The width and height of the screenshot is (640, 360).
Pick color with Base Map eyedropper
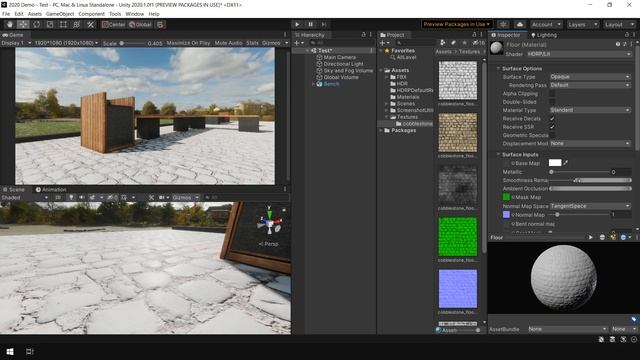[566, 163]
